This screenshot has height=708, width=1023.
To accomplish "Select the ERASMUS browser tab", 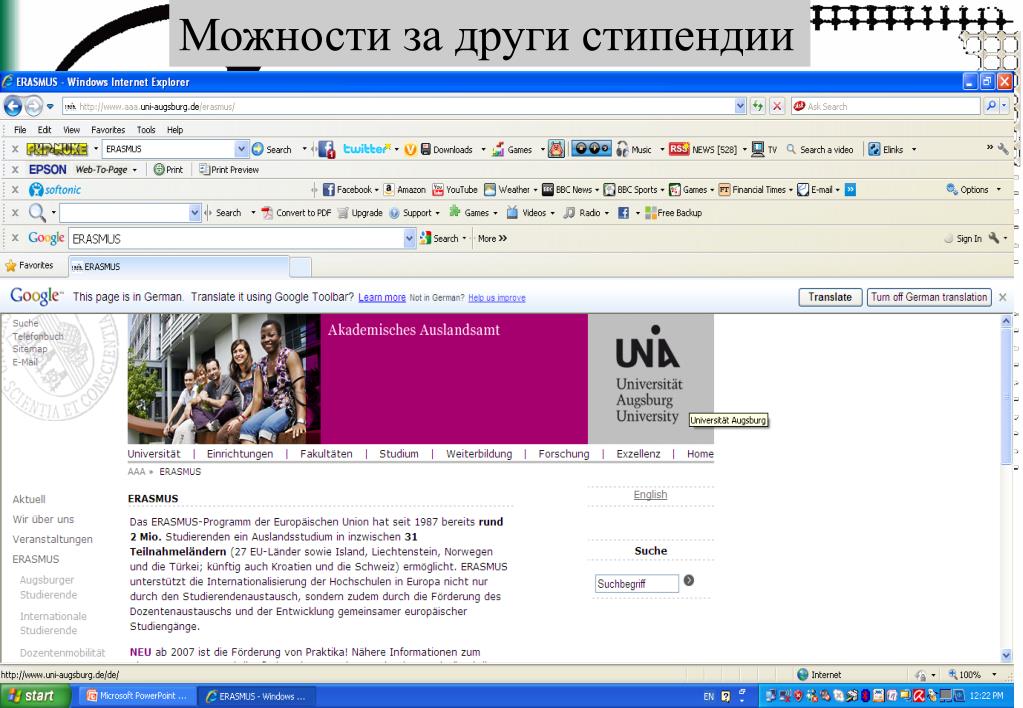I will click(x=178, y=266).
